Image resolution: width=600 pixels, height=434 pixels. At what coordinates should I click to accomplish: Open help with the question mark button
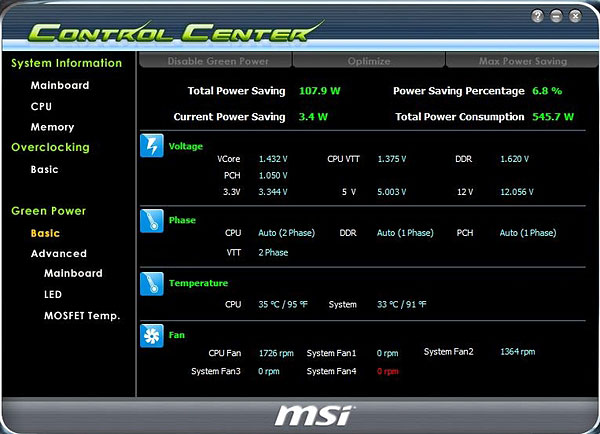(x=538, y=16)
